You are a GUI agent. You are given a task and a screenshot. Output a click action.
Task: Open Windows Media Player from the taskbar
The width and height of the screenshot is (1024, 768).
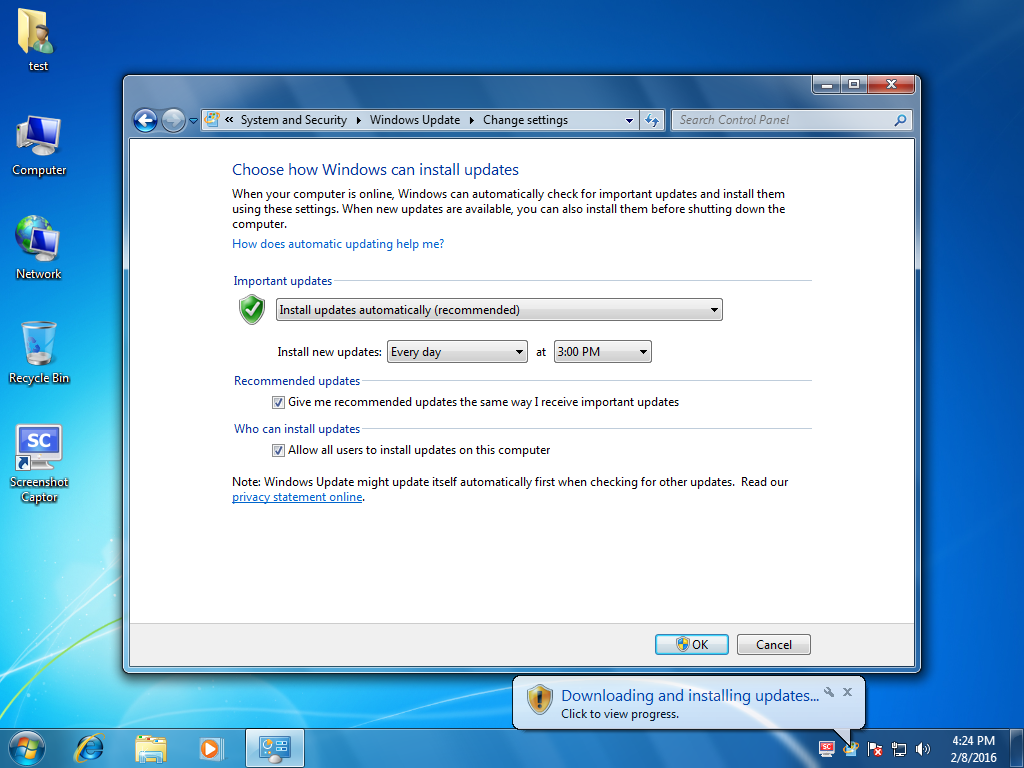210,748
